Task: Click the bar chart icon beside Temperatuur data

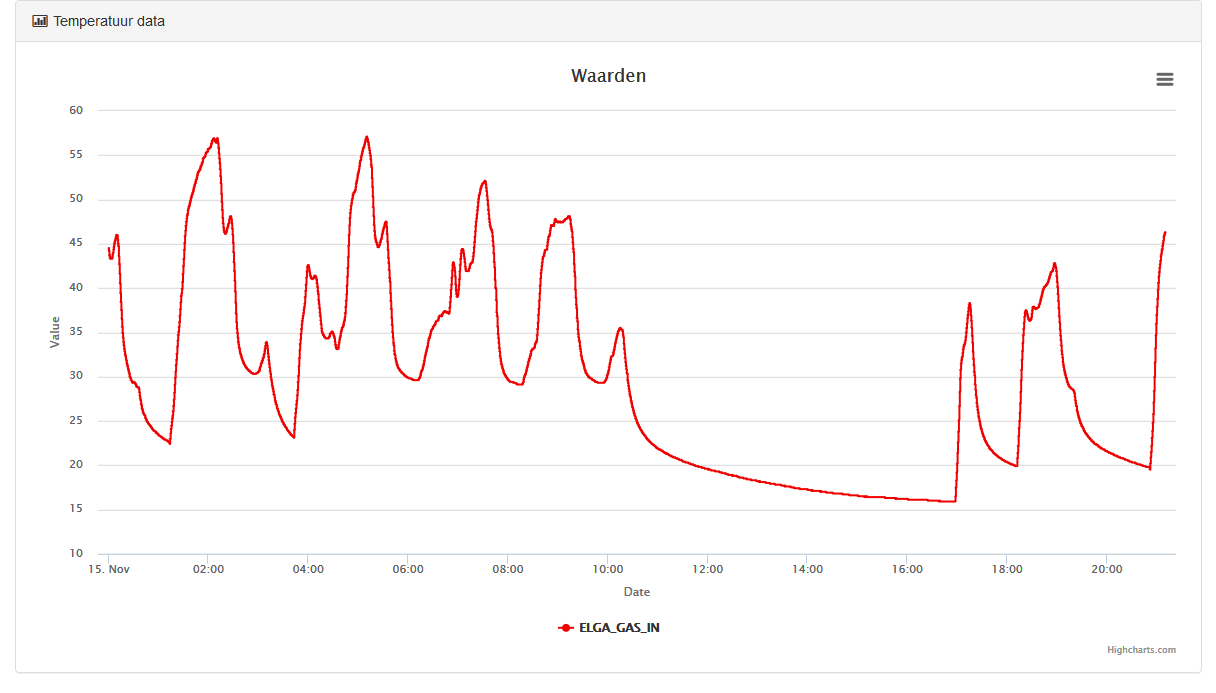Action: point(40,21)
